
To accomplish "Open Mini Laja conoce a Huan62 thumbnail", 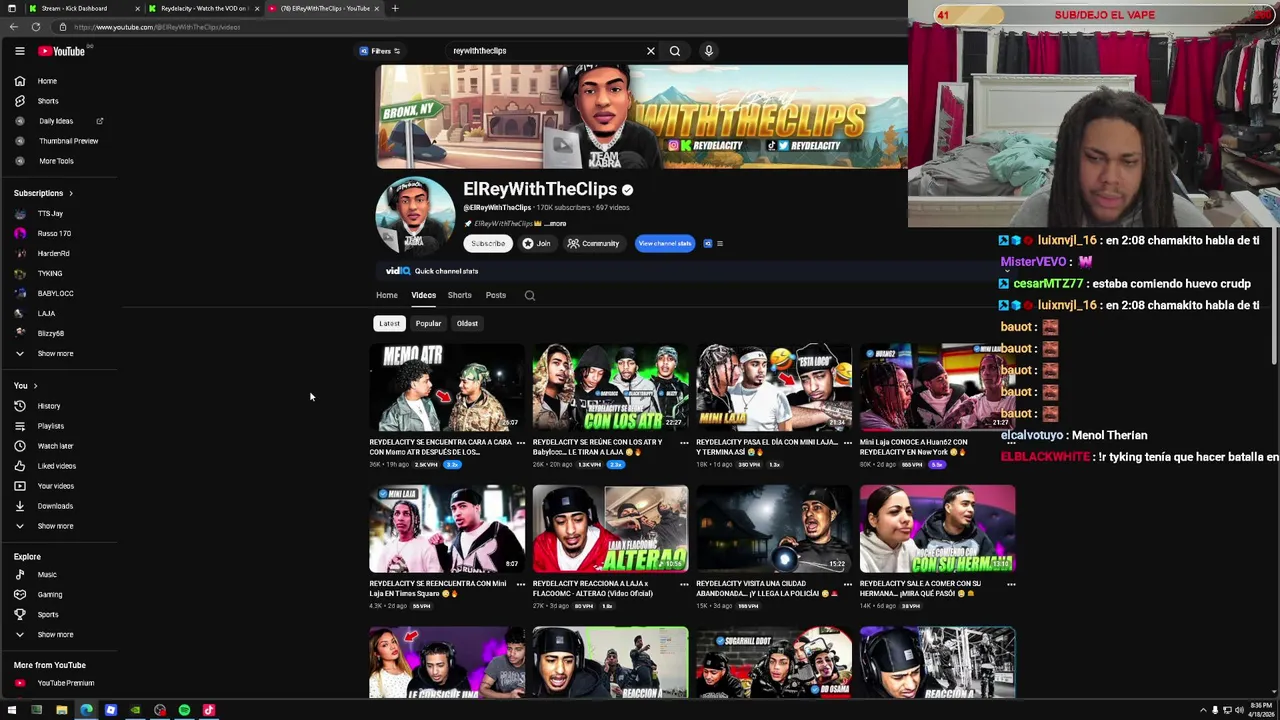I will pos(937,387).
